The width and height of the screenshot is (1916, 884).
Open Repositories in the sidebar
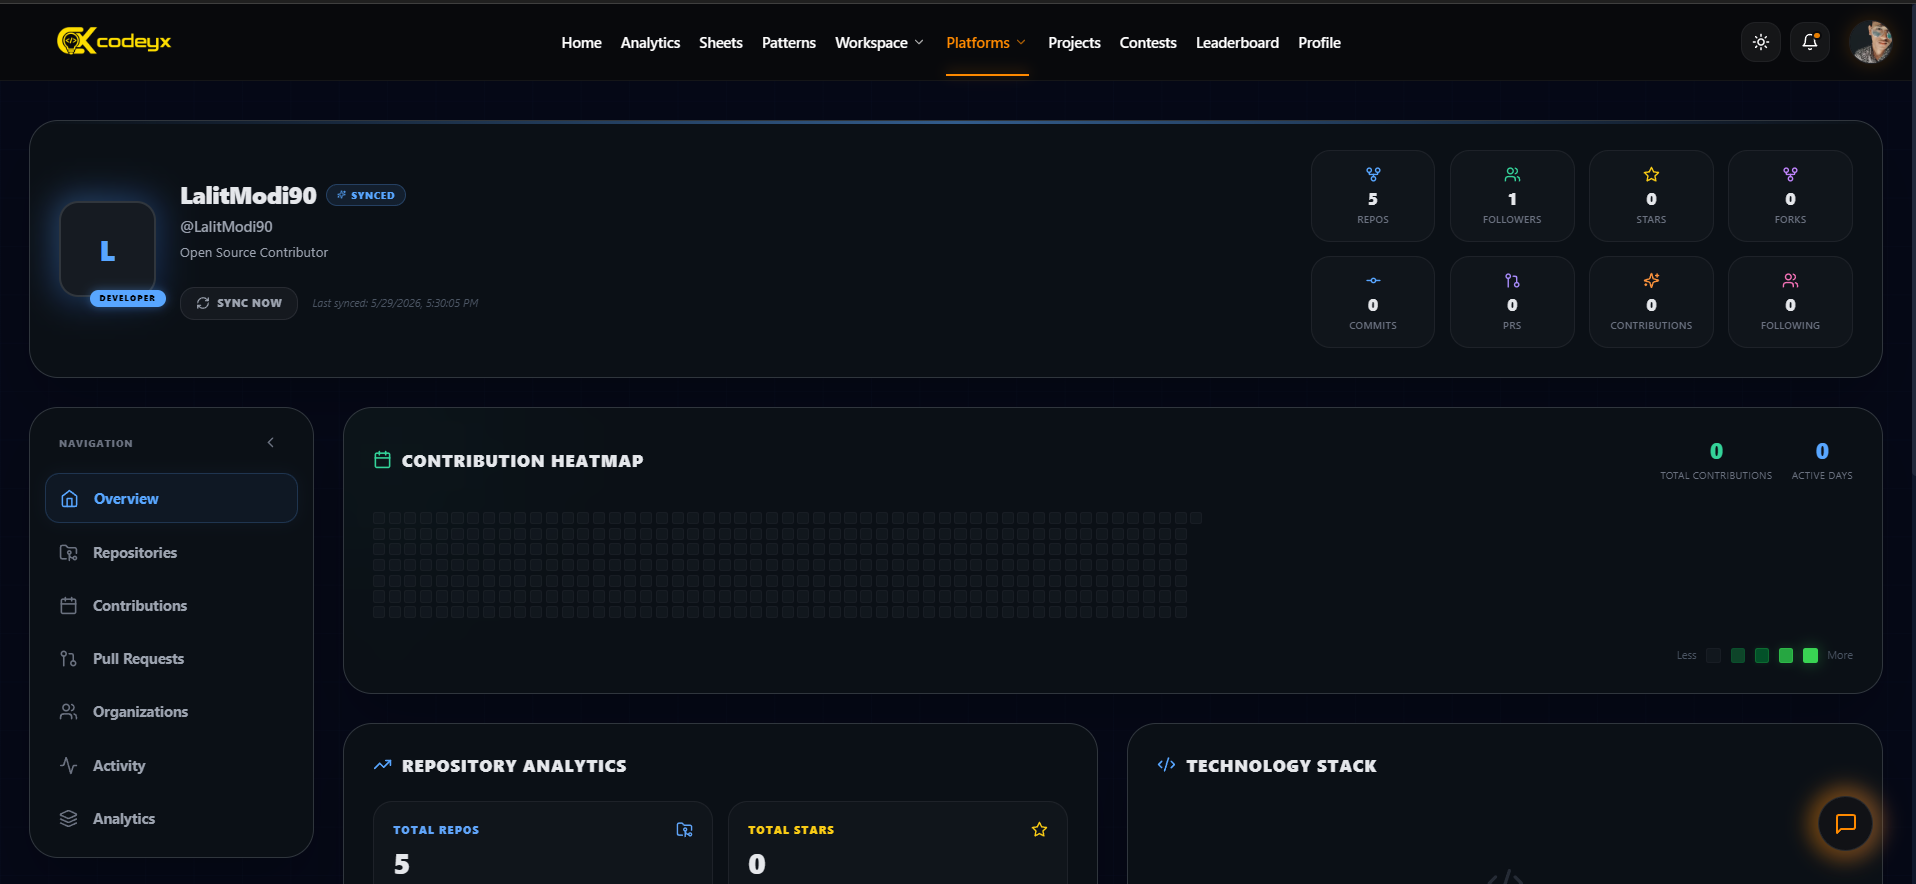171,552
